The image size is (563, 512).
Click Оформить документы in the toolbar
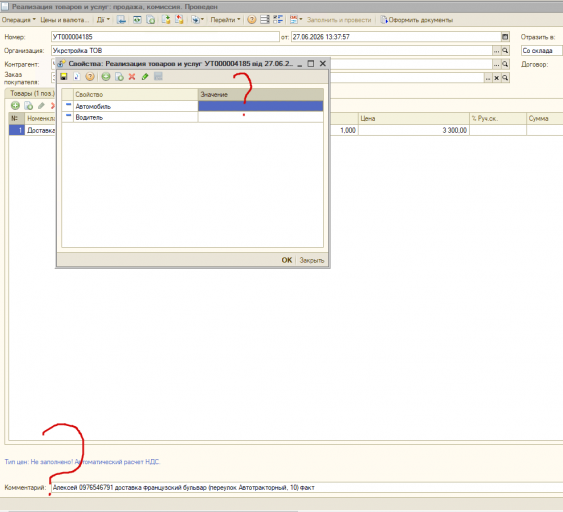click(417, 20)
